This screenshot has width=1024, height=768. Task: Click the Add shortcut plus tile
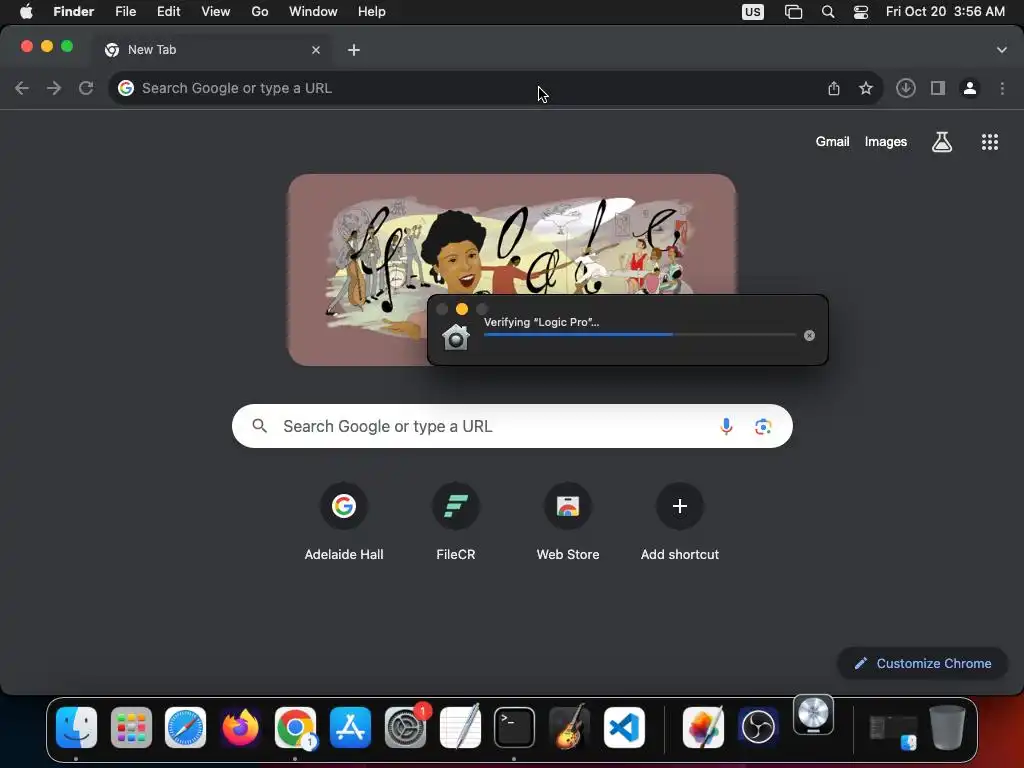[680, 506]
